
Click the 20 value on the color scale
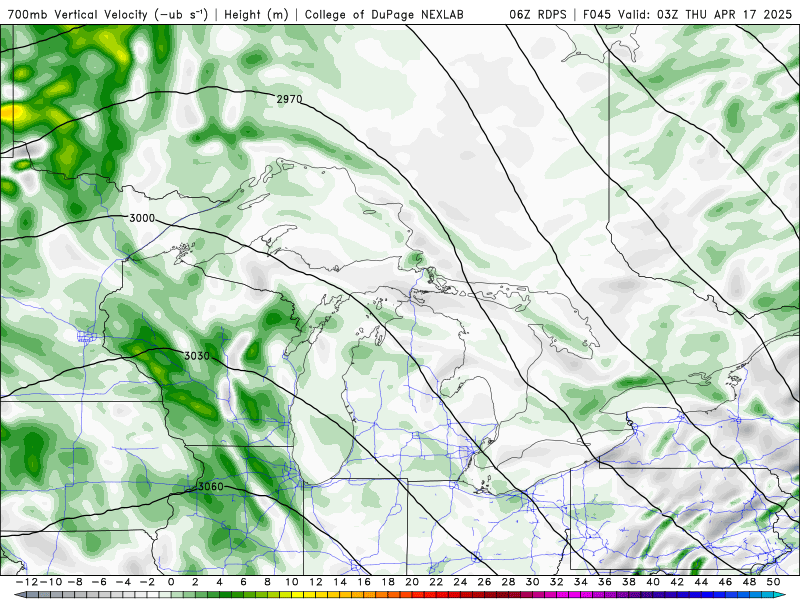[x=412, y=582]
